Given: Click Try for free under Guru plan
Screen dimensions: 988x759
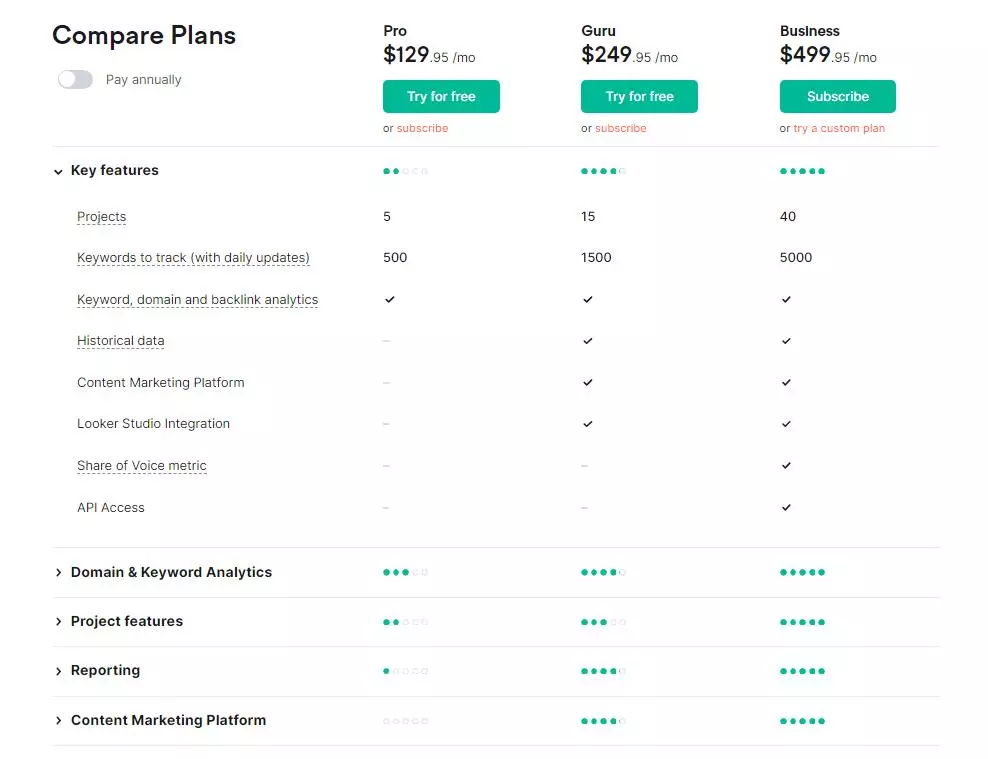Looking at the screenshot, I should tap(639, 96).
